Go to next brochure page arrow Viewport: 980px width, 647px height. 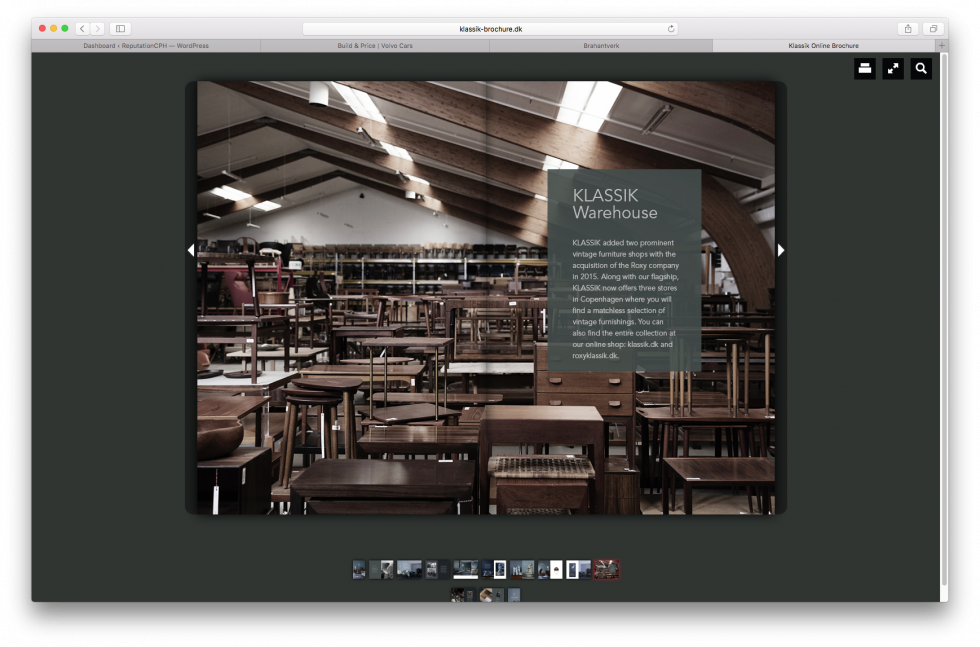[781, 250]
